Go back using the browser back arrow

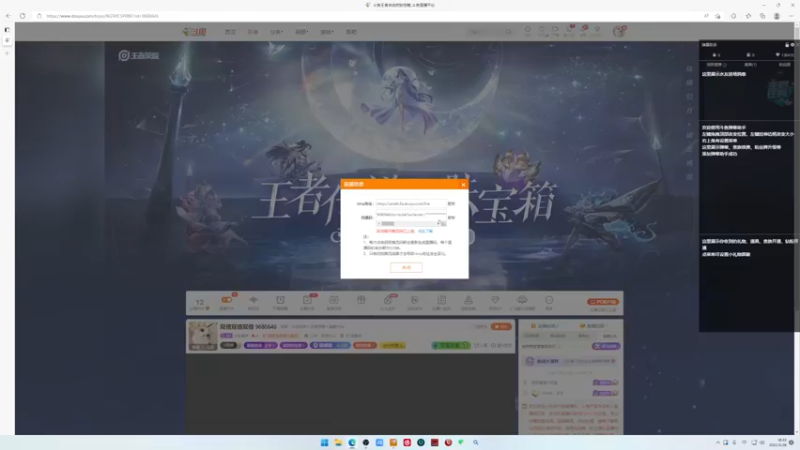pyautogui.click(x=8, y=16)
